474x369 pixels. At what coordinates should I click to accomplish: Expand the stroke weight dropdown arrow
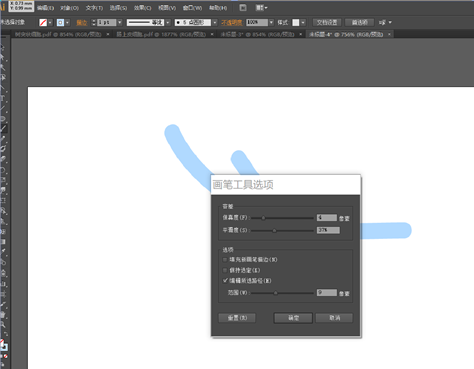click(x=120, y=22)
